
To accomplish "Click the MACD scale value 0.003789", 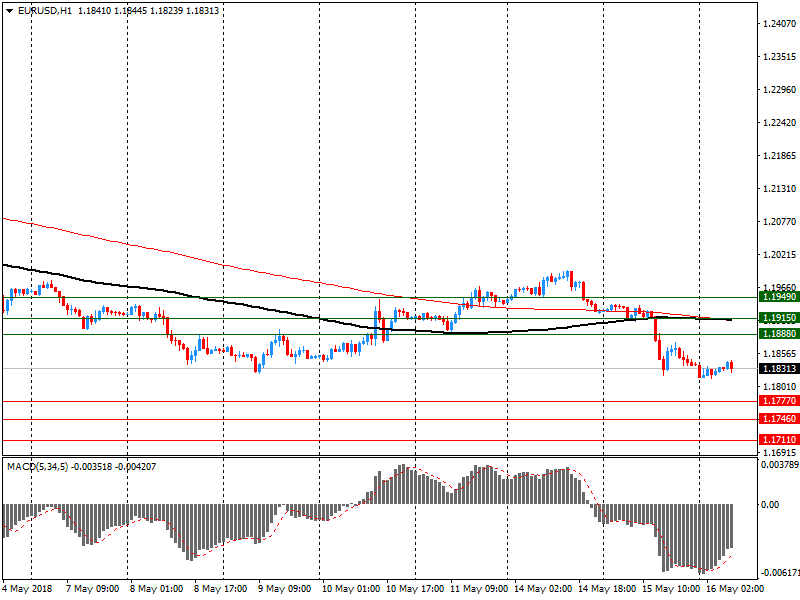I will coord(780,465).
